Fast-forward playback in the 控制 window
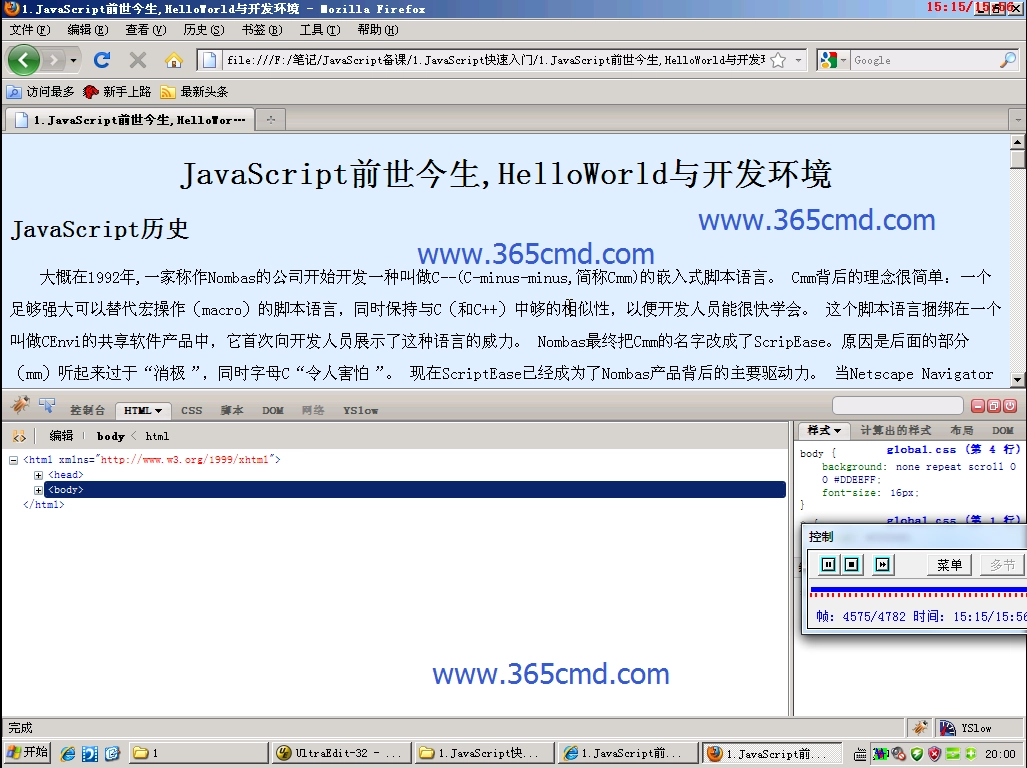This screenshot has height=768, width=1027. tap(881, 565)
